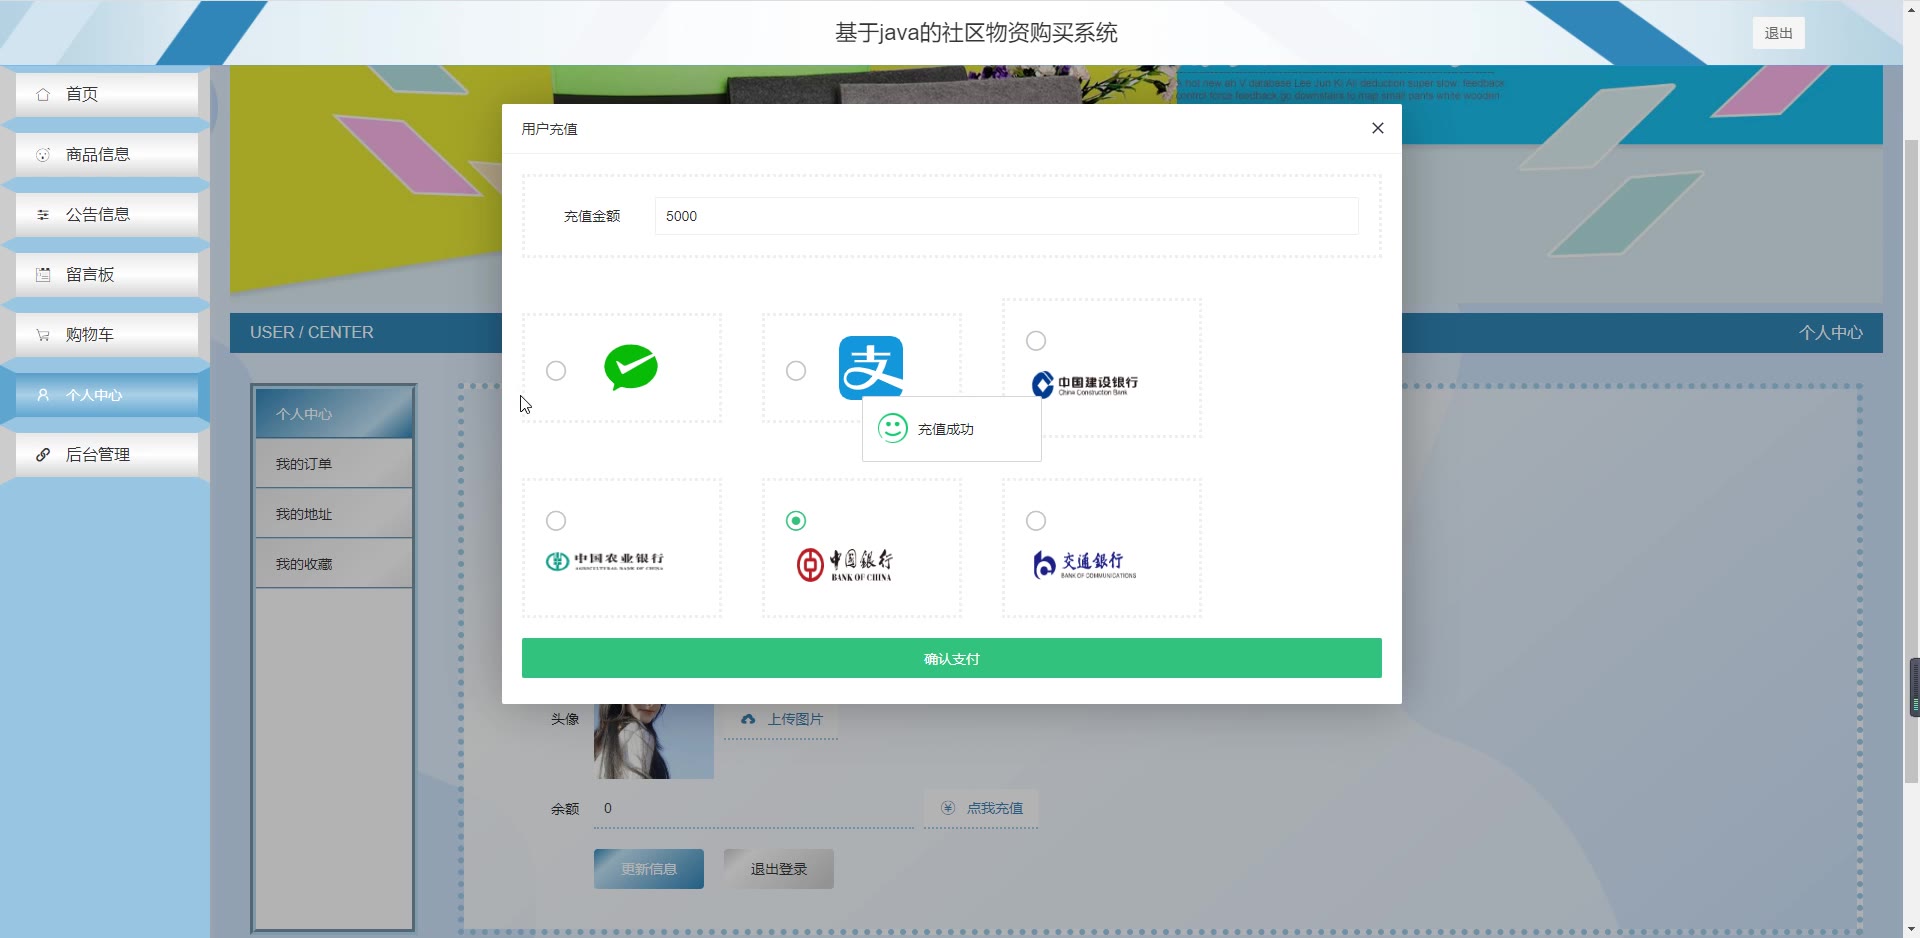Select the Bank of Communications radio button

tap(1036, 521)
